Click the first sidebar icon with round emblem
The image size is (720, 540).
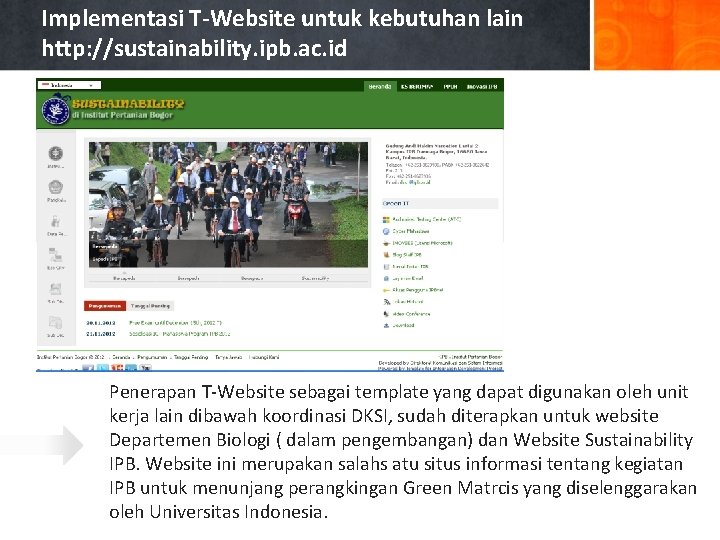pos(56,153)
